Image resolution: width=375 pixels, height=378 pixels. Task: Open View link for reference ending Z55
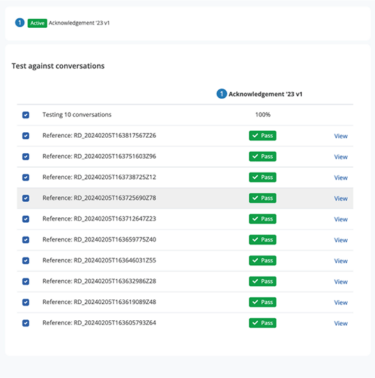341,261
